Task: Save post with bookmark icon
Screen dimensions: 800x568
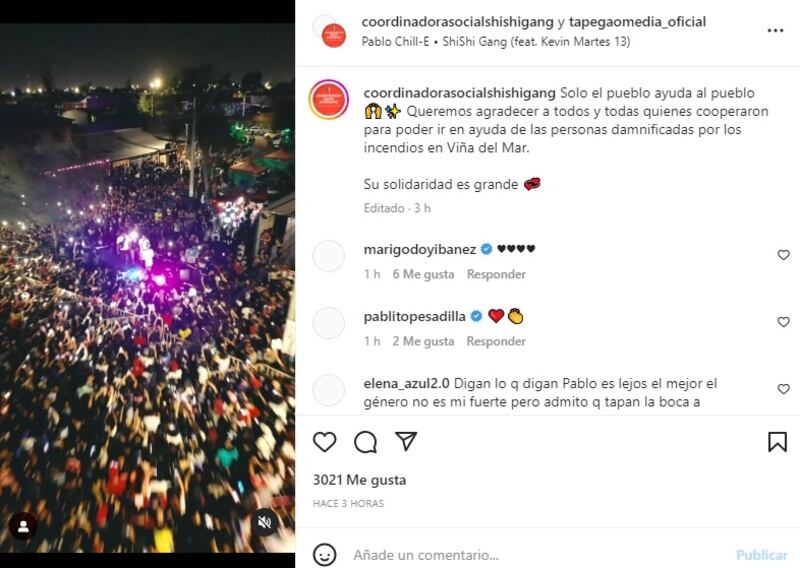Action: pos(777,442)
